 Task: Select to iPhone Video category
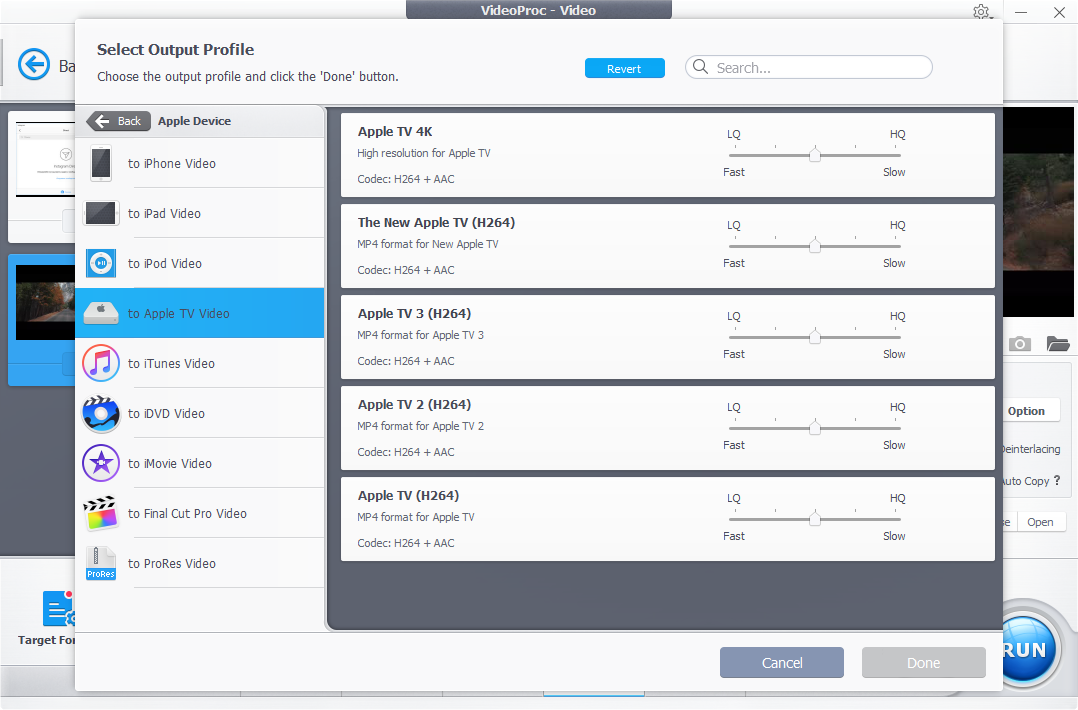[199, 164]
